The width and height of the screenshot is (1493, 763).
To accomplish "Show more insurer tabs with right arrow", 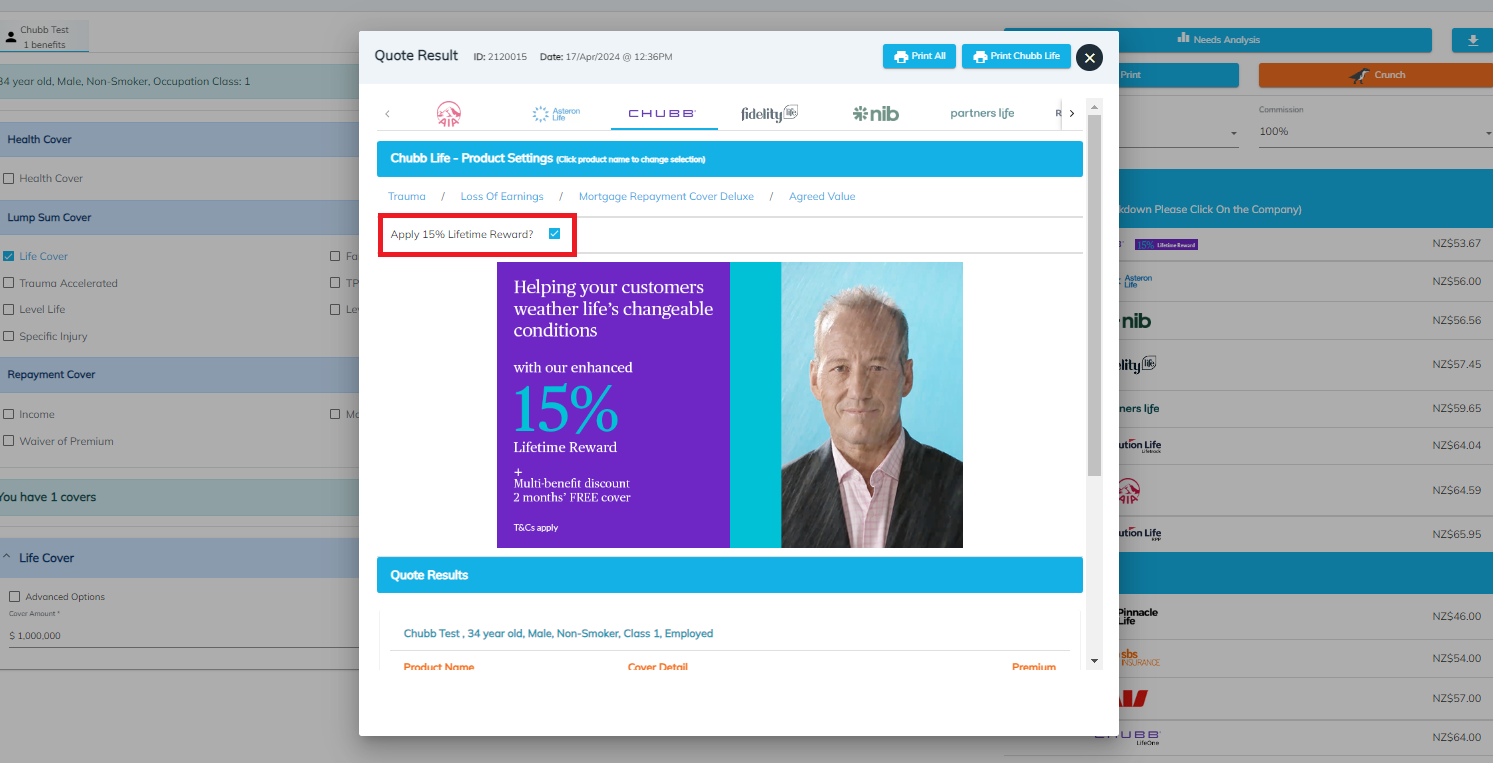I will point(1072,114).
